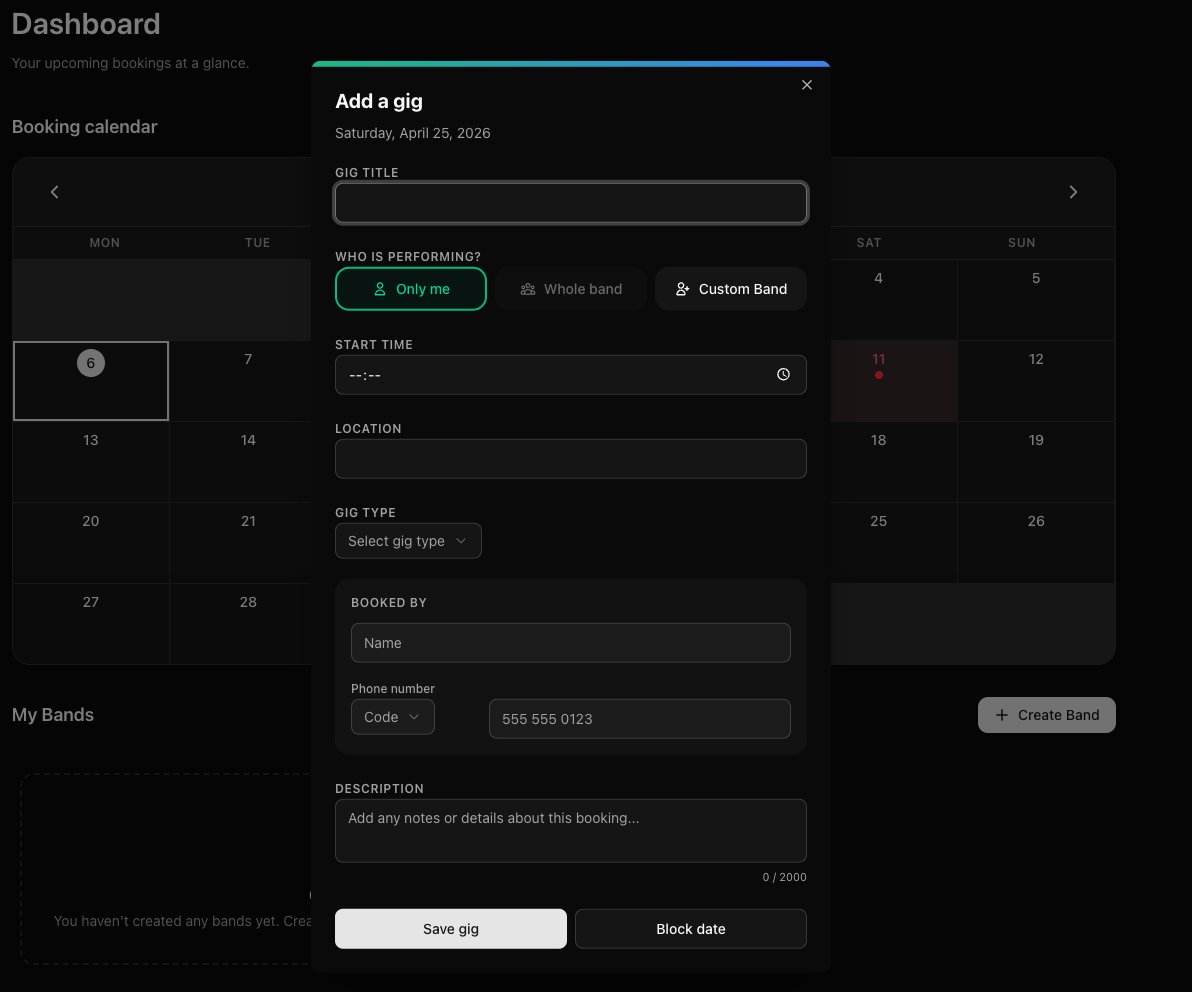Select calendar day 5
Viewport: 1192px width, 992px height.
coord(1036,300)
